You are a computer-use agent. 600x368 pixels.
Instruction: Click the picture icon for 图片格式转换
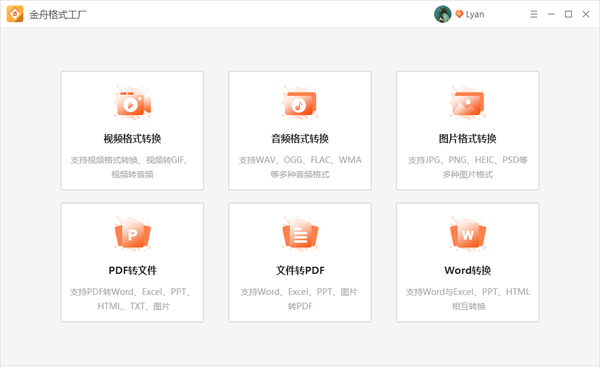coord(468,103)
